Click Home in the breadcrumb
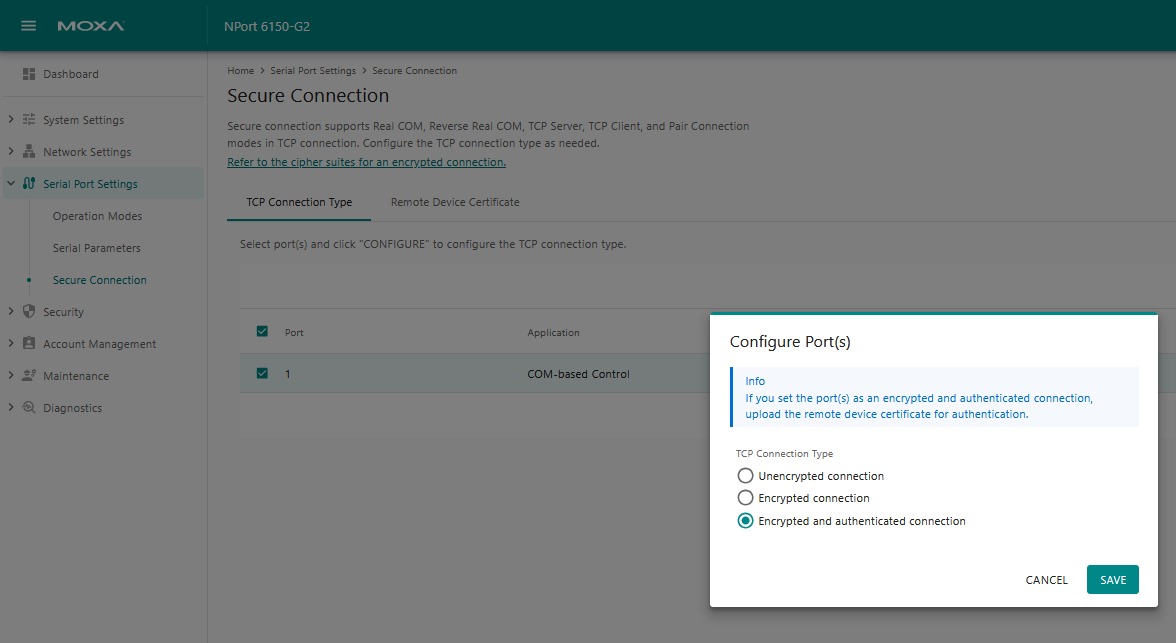Image resolution: width=1176 pixels, height=643 pixels. 240,71
